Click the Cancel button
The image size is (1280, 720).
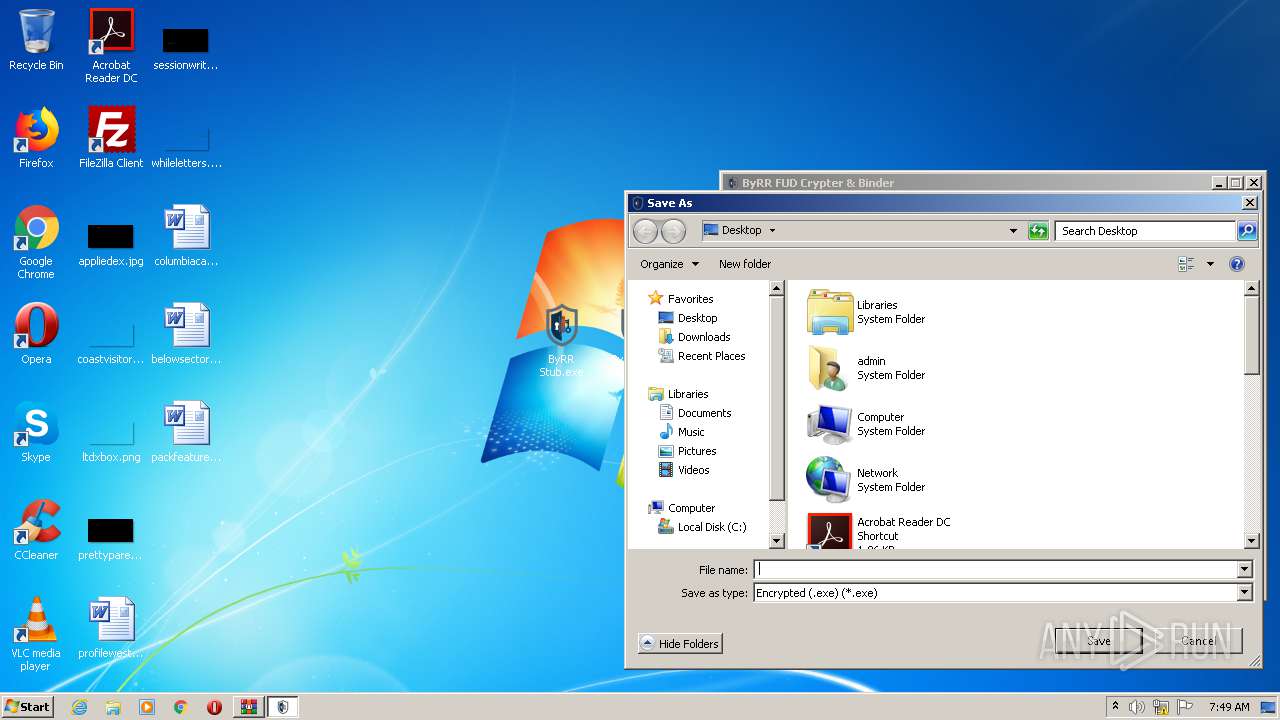click(x=1198, y=641)
